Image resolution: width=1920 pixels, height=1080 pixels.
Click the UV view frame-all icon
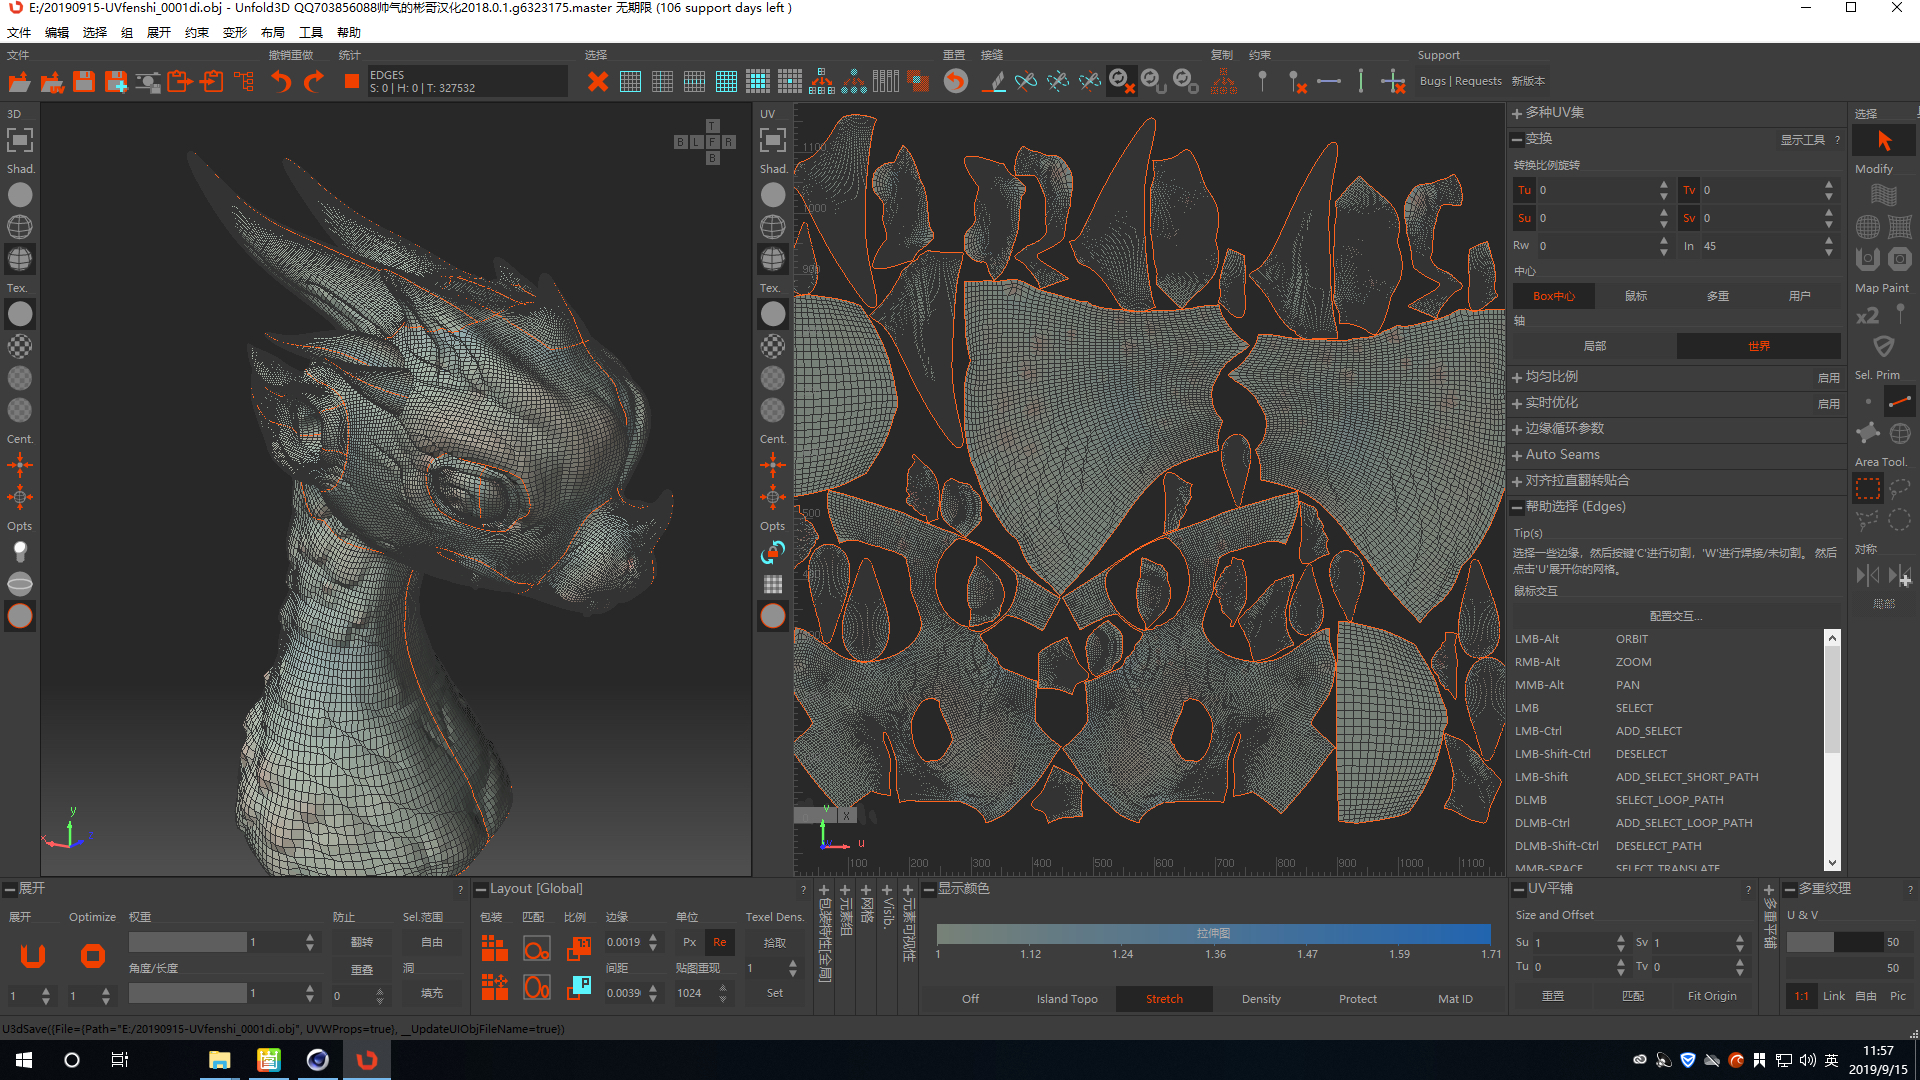(x=773, y=140)
